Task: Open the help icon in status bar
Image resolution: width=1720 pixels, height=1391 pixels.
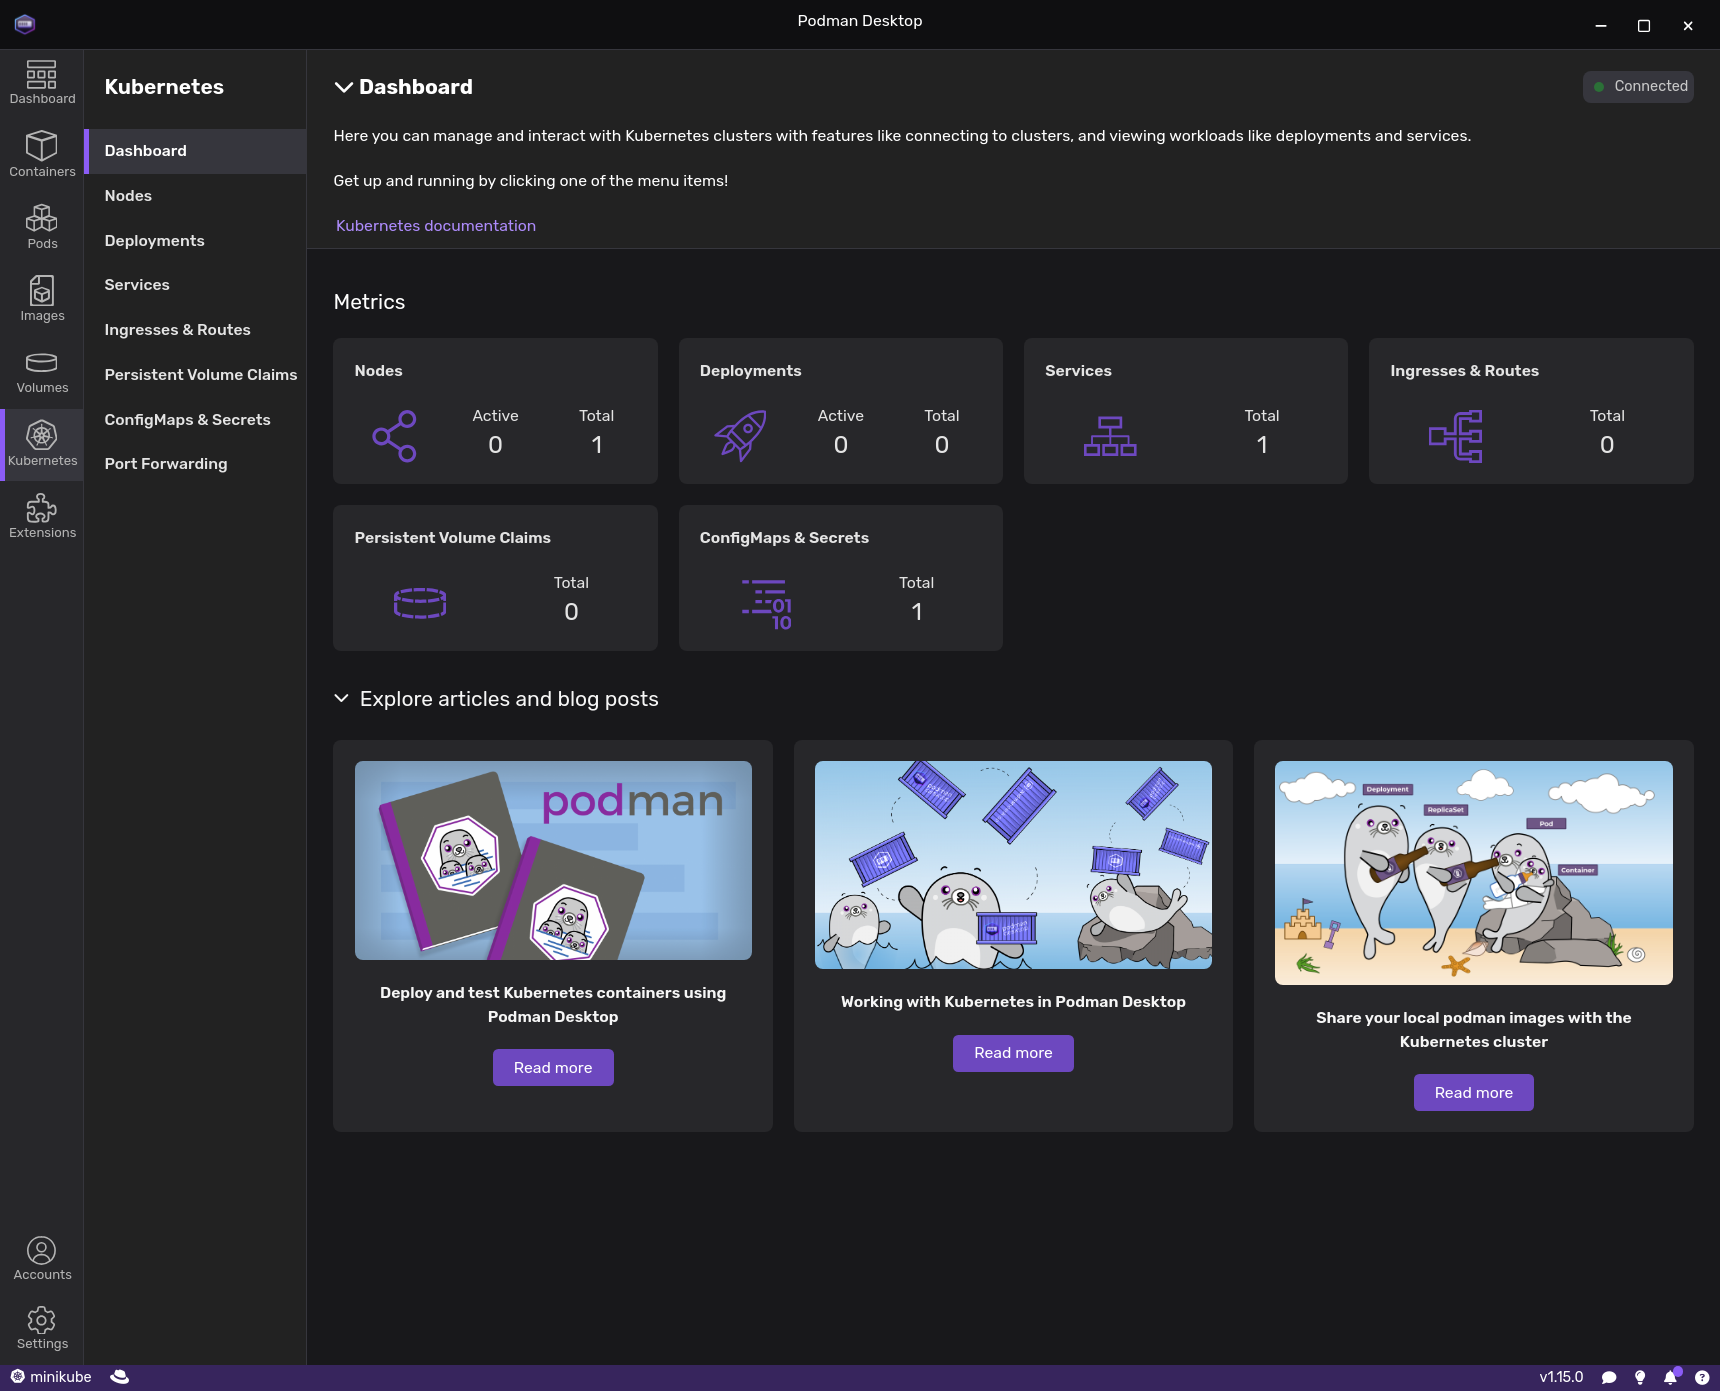Action: point(1702,1377)
